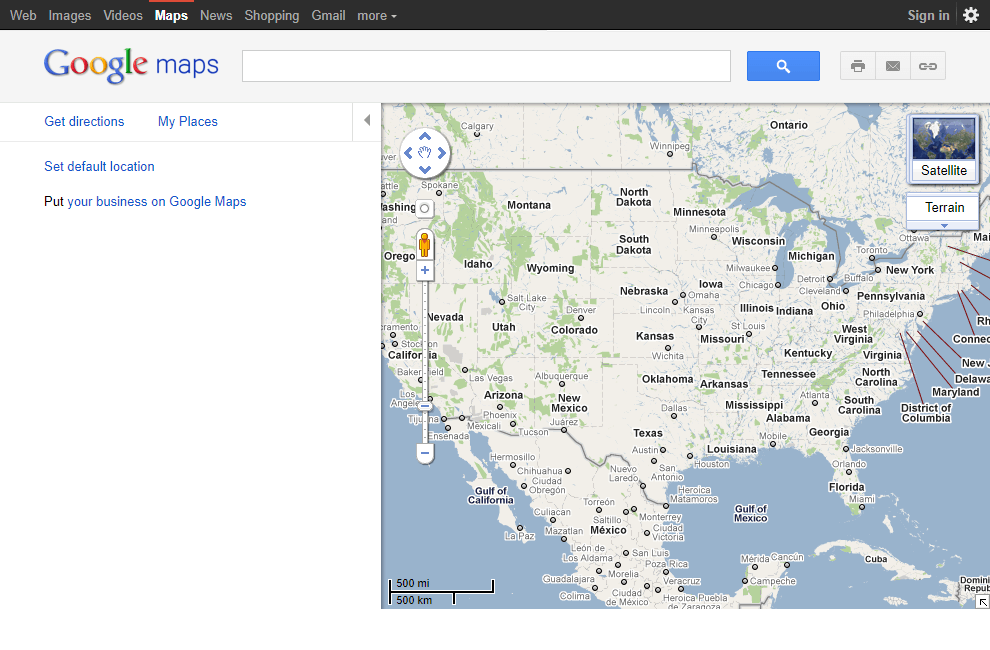Zoom in with the plus button
The image size is (990, 650).
pos(425,270)
